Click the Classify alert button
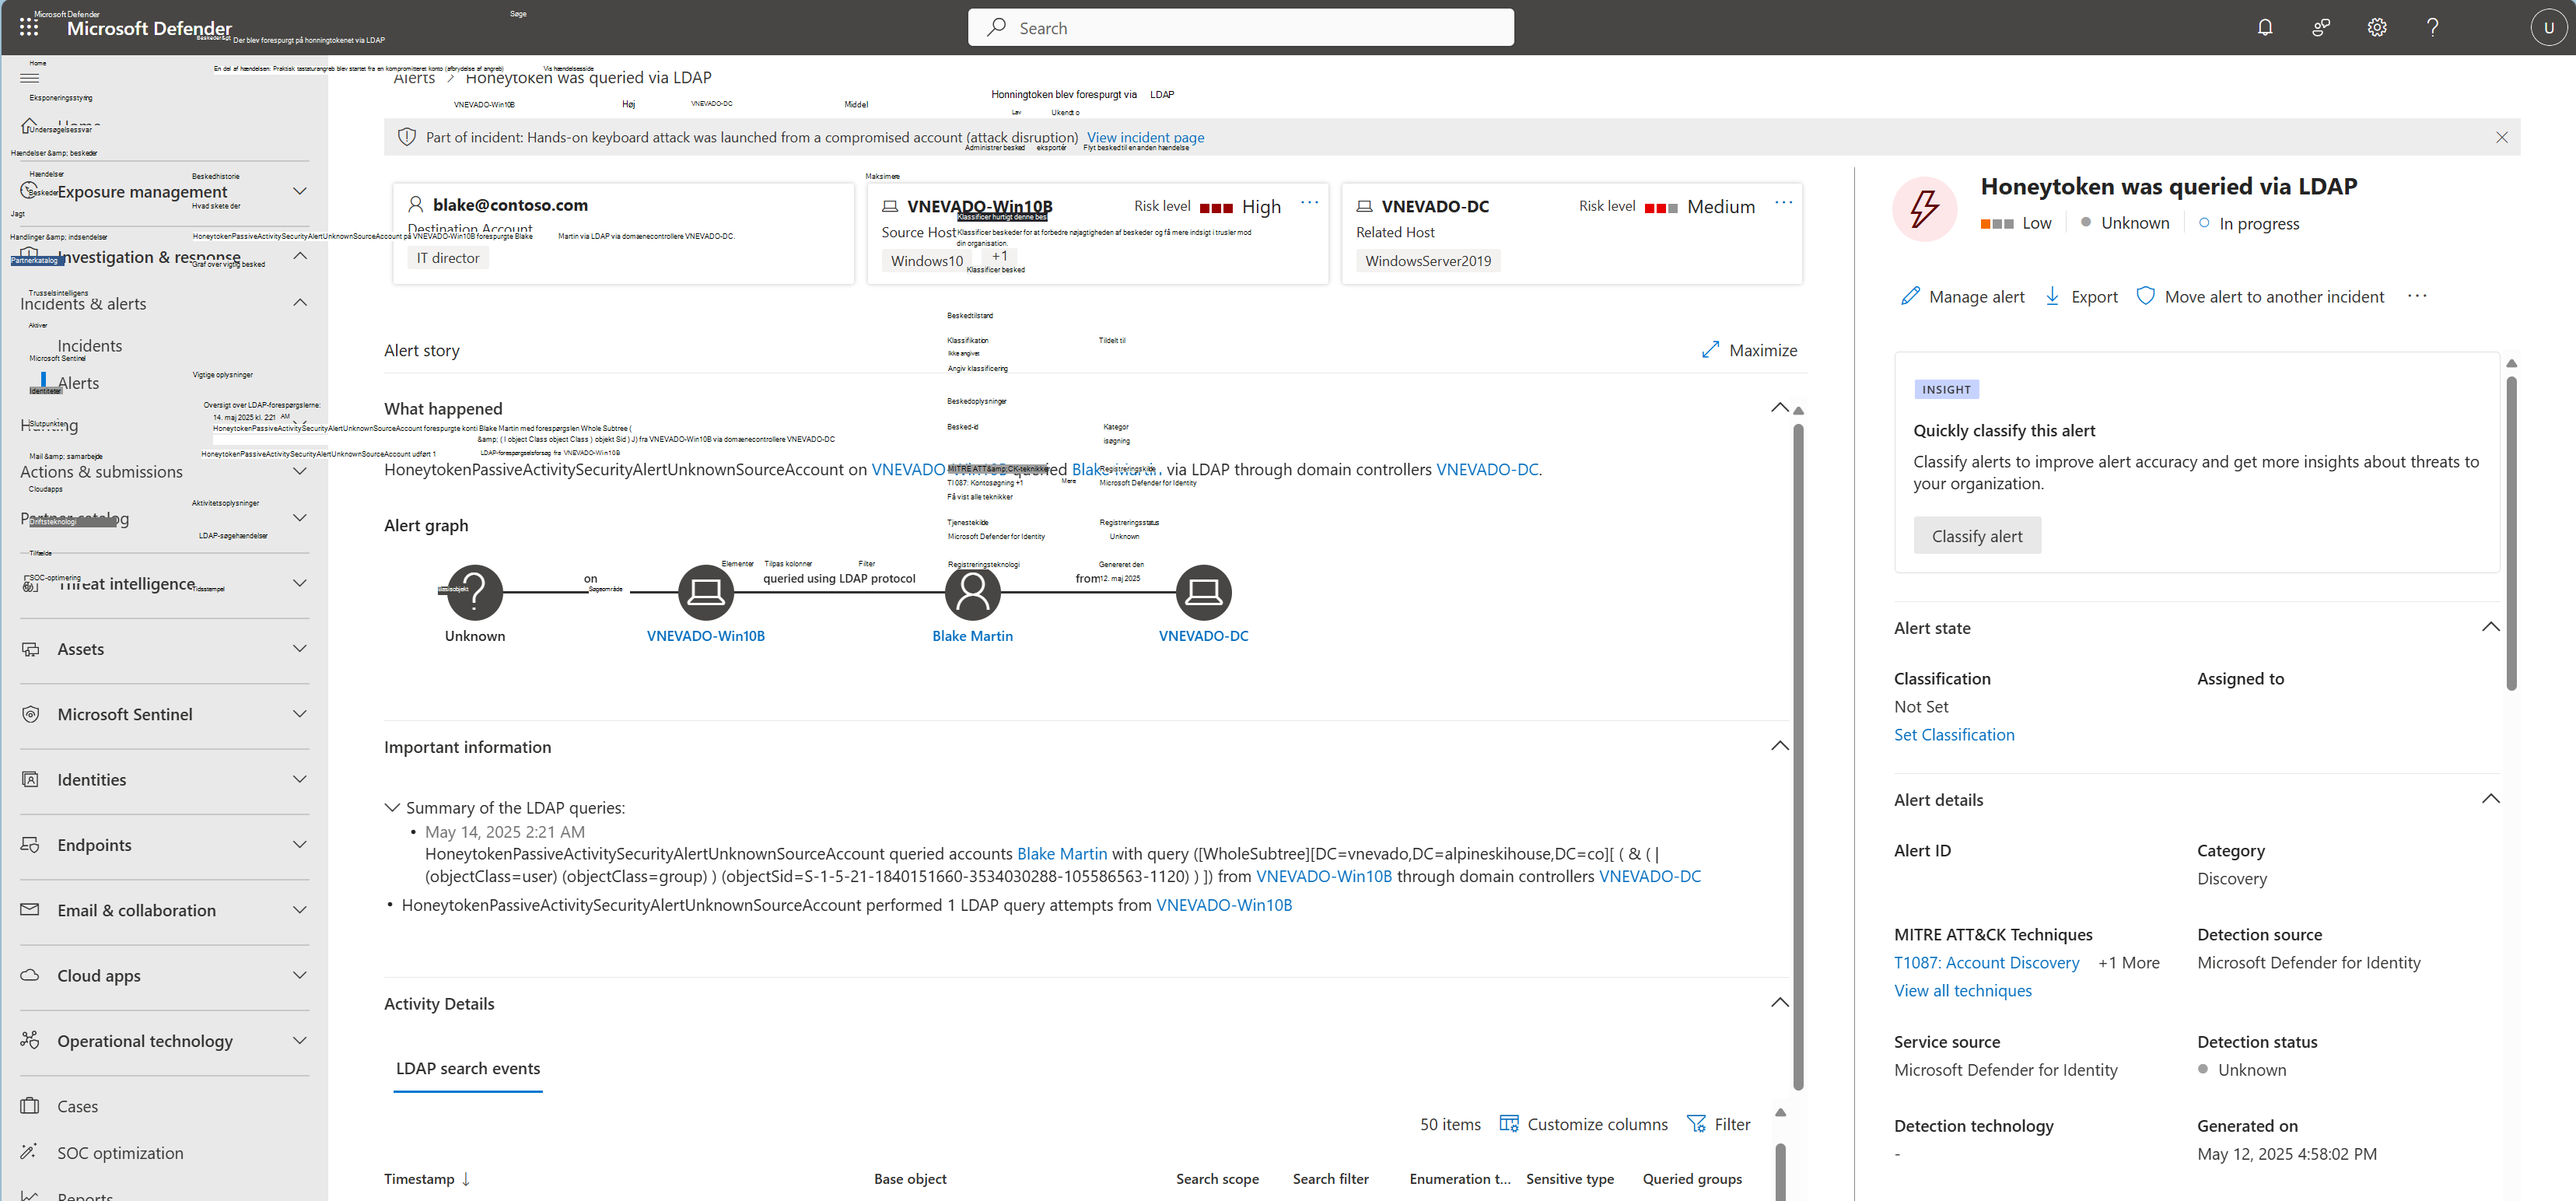 [1976, 536]
